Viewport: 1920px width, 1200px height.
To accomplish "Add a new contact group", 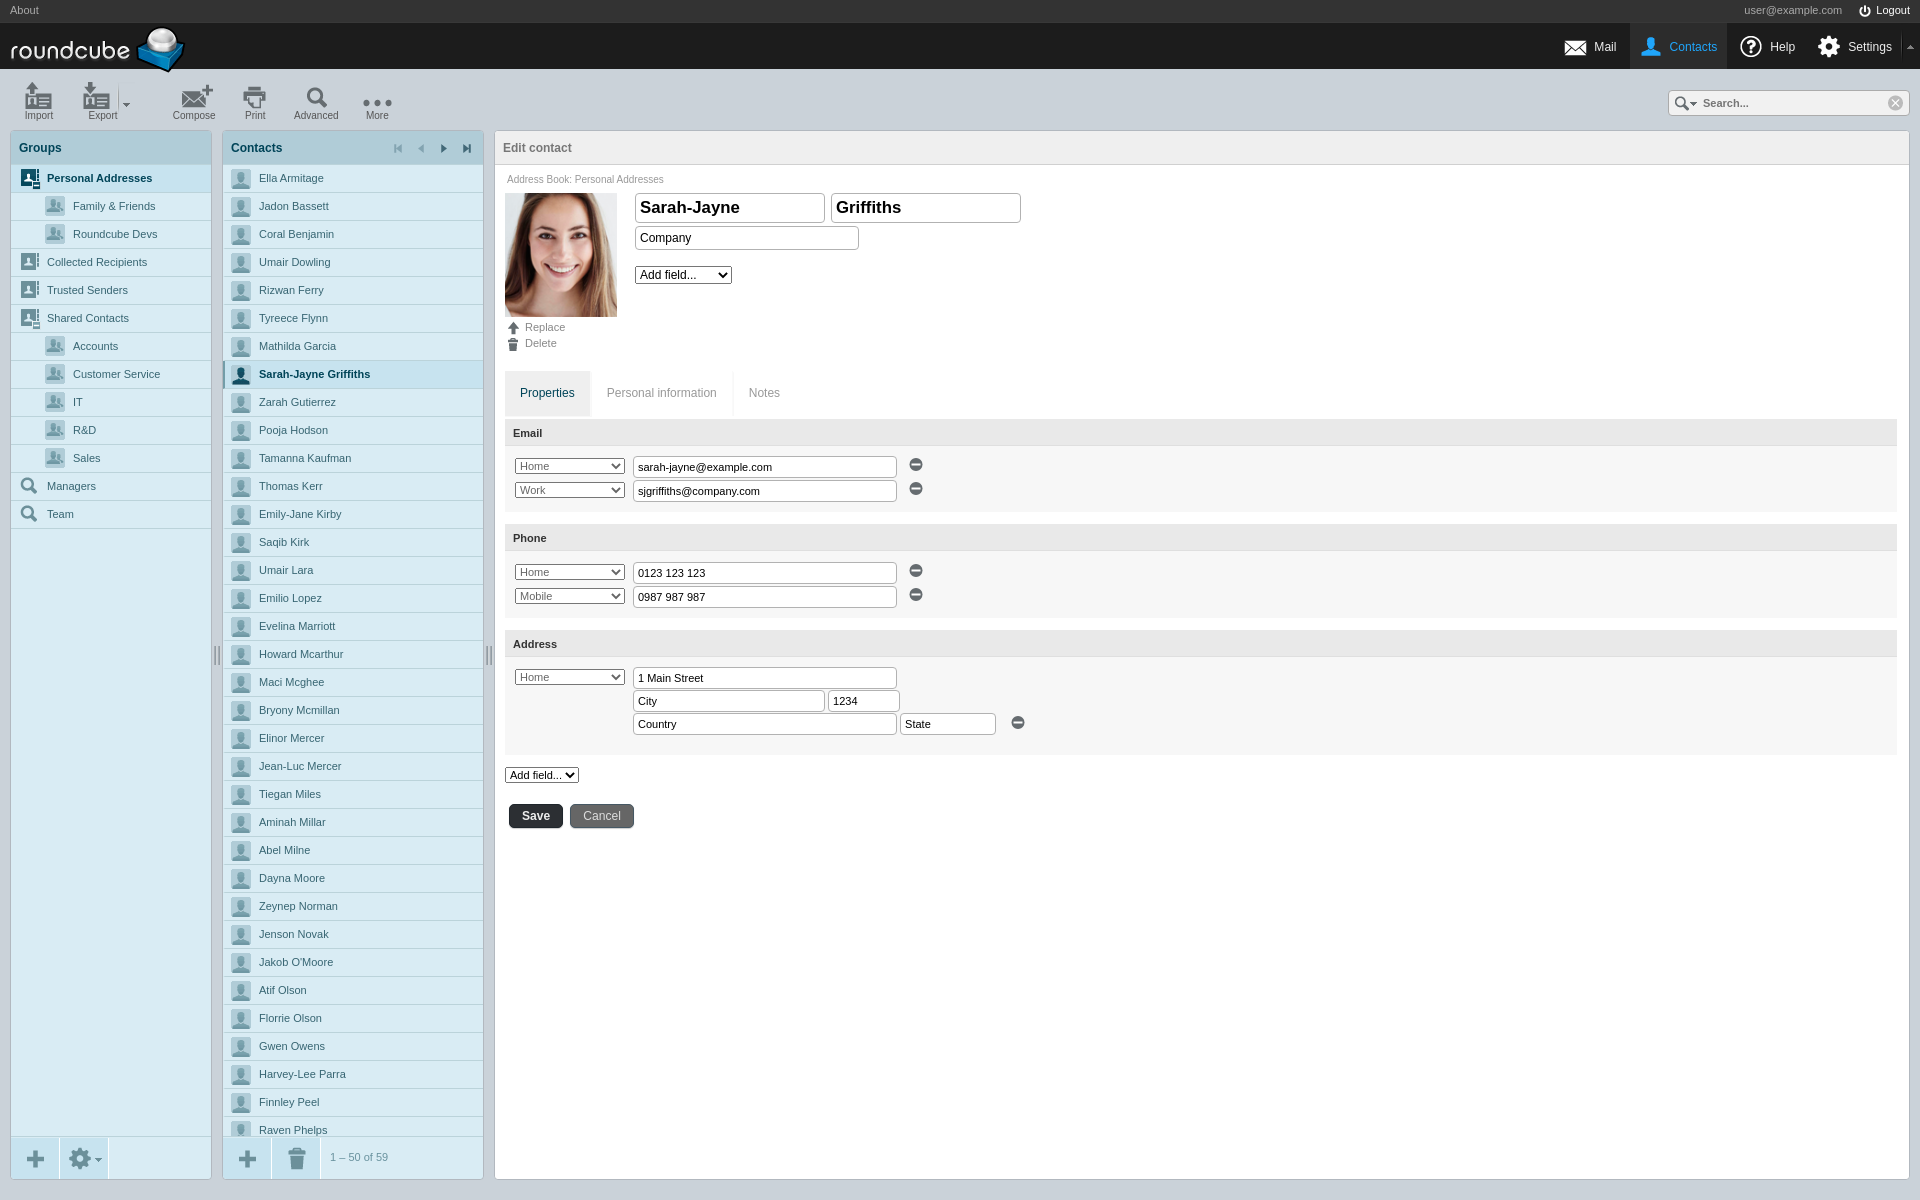I will [35, 1158].
